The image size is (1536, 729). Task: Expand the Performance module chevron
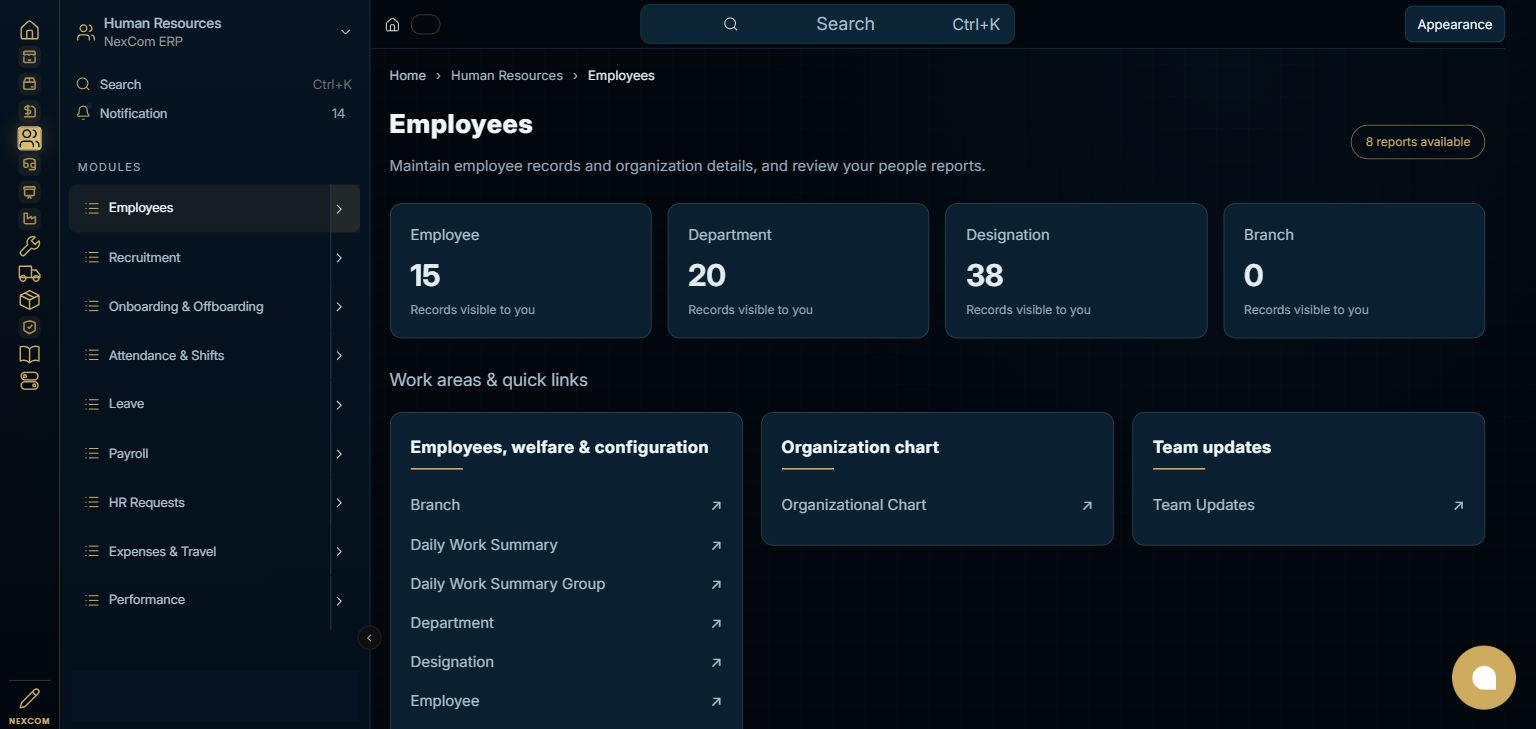click(x=339, y=601)
